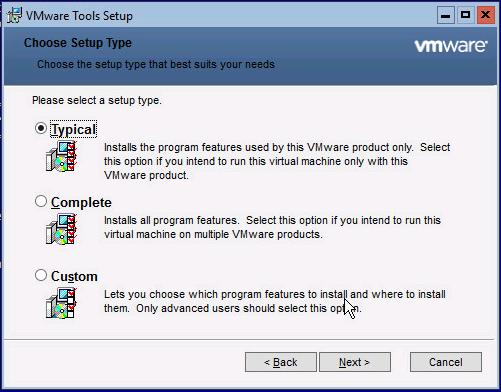501x392 pixels.
Task: Click the Typical option description paragraph
Action: pos(277,161)
